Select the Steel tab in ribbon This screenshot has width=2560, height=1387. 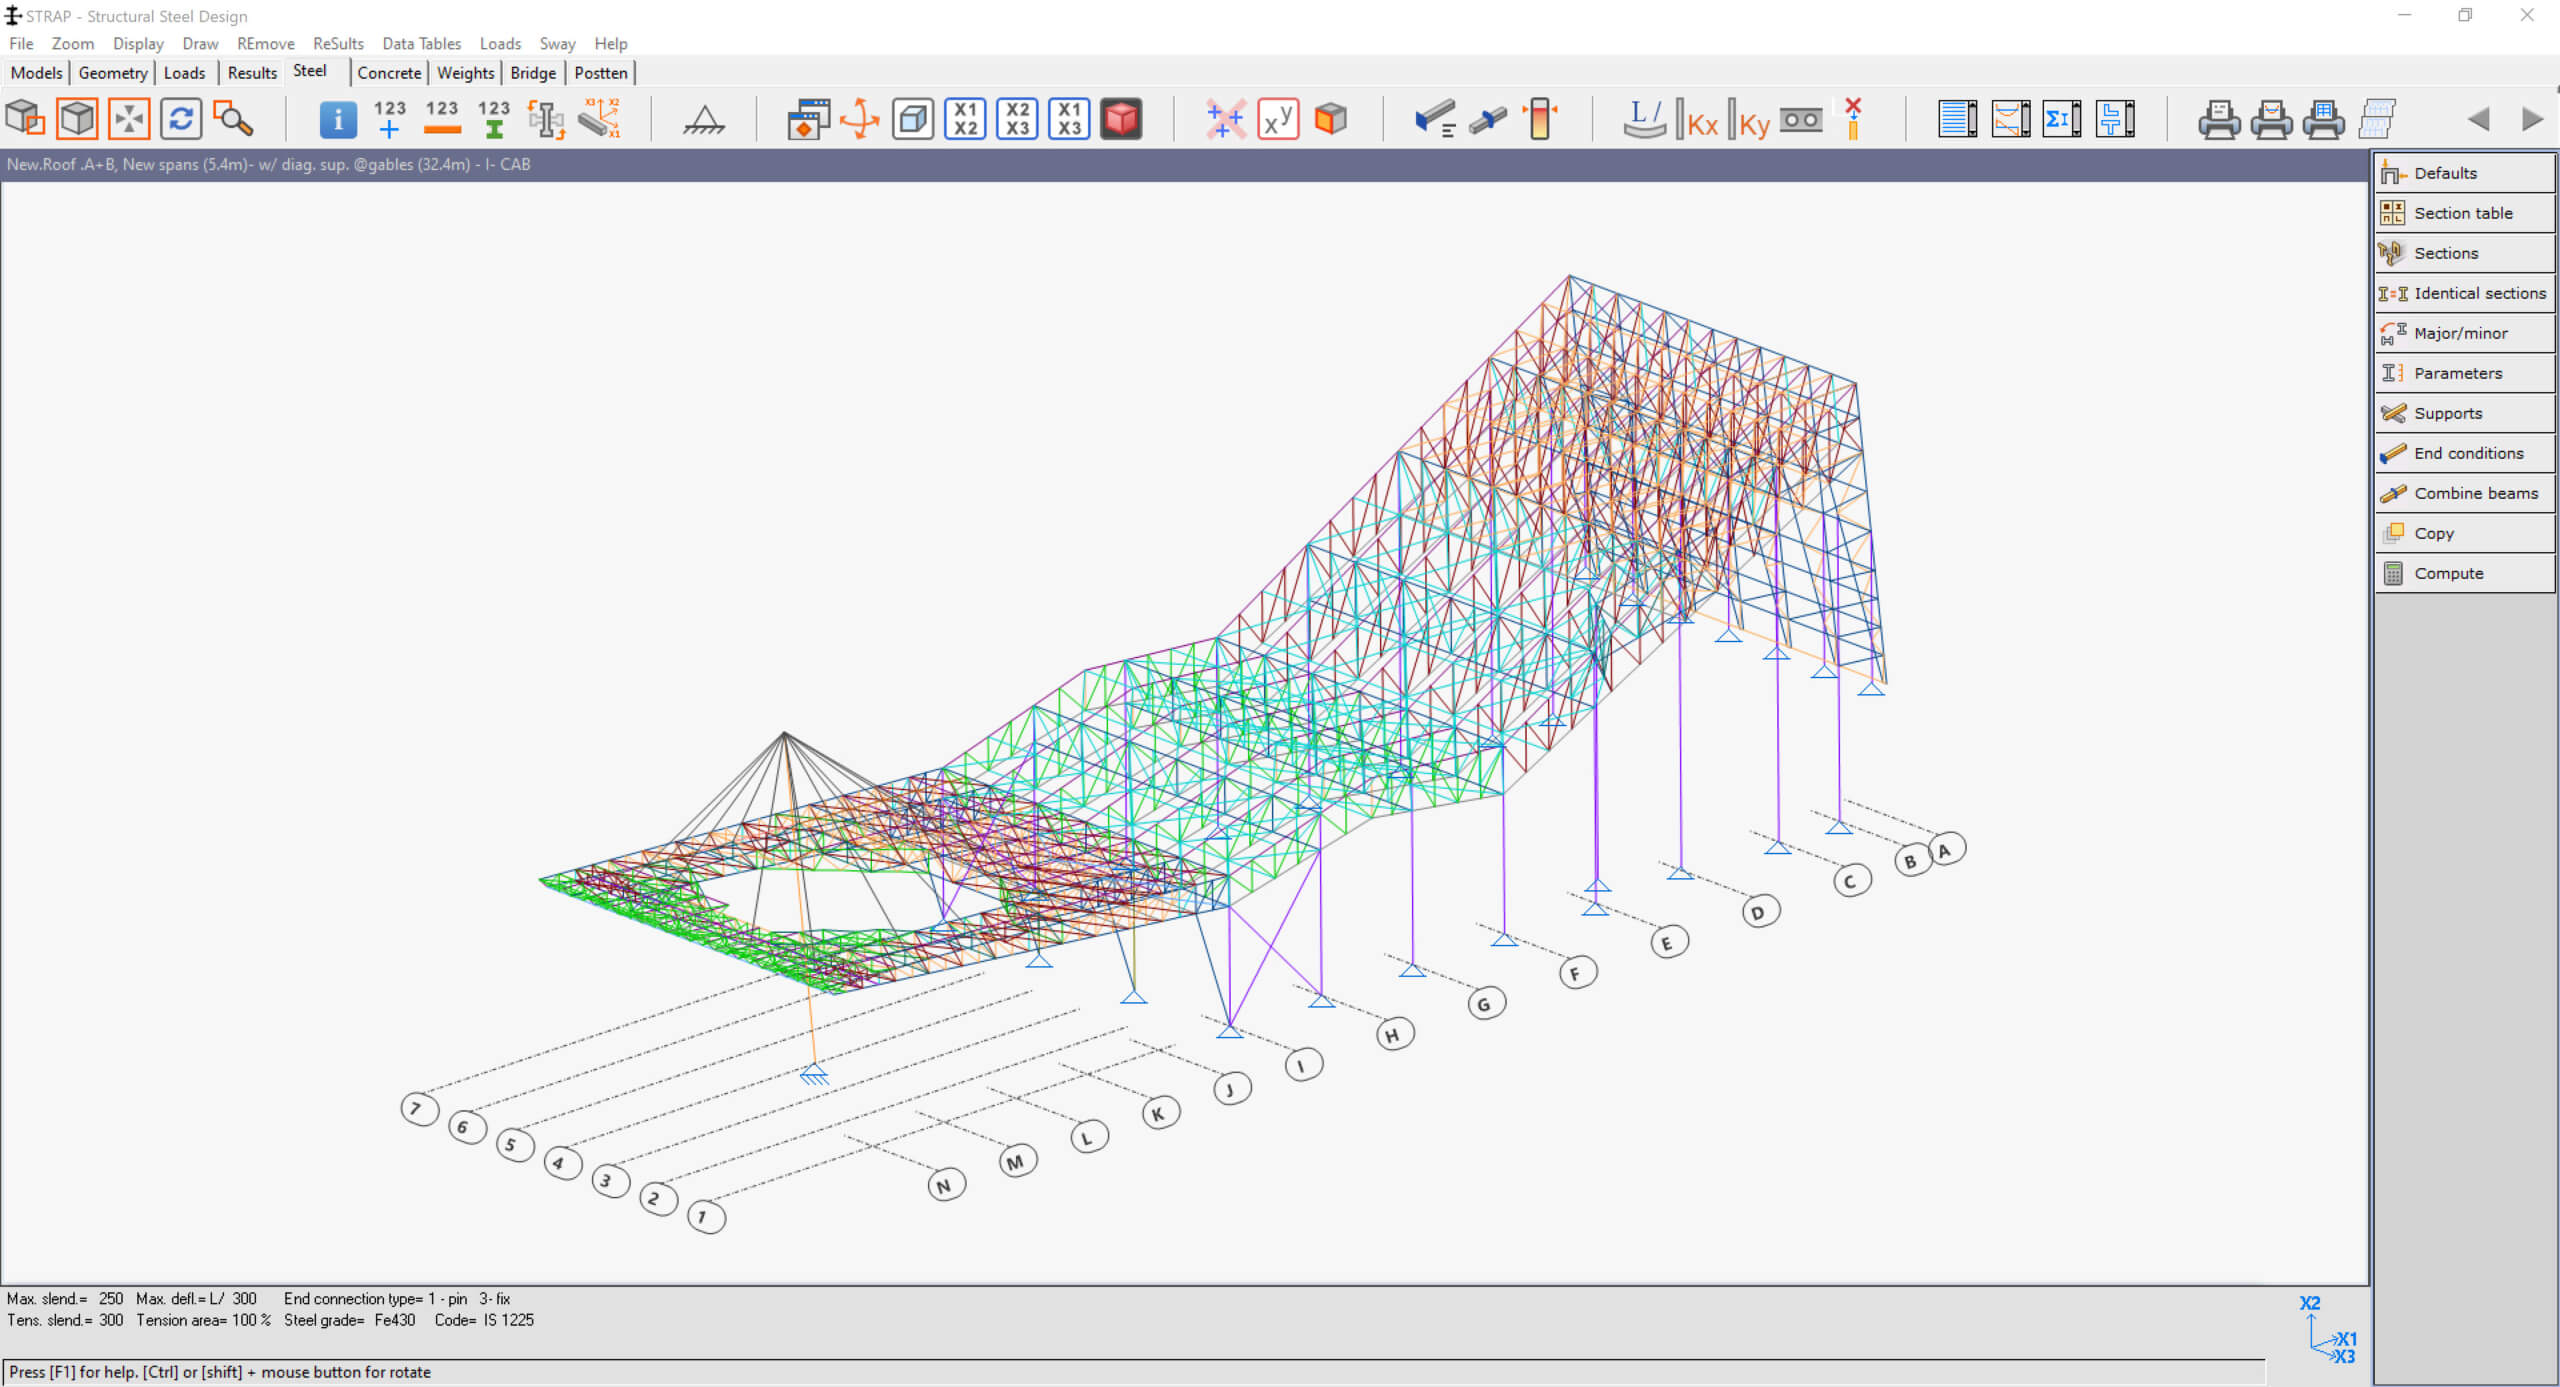click(x=309, y=72)
